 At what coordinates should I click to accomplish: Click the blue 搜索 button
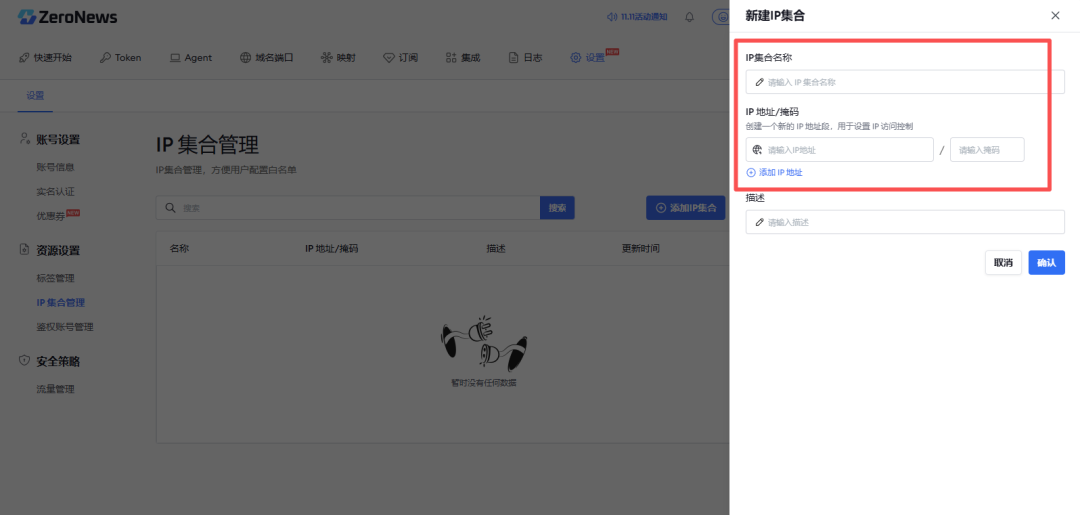557,207
